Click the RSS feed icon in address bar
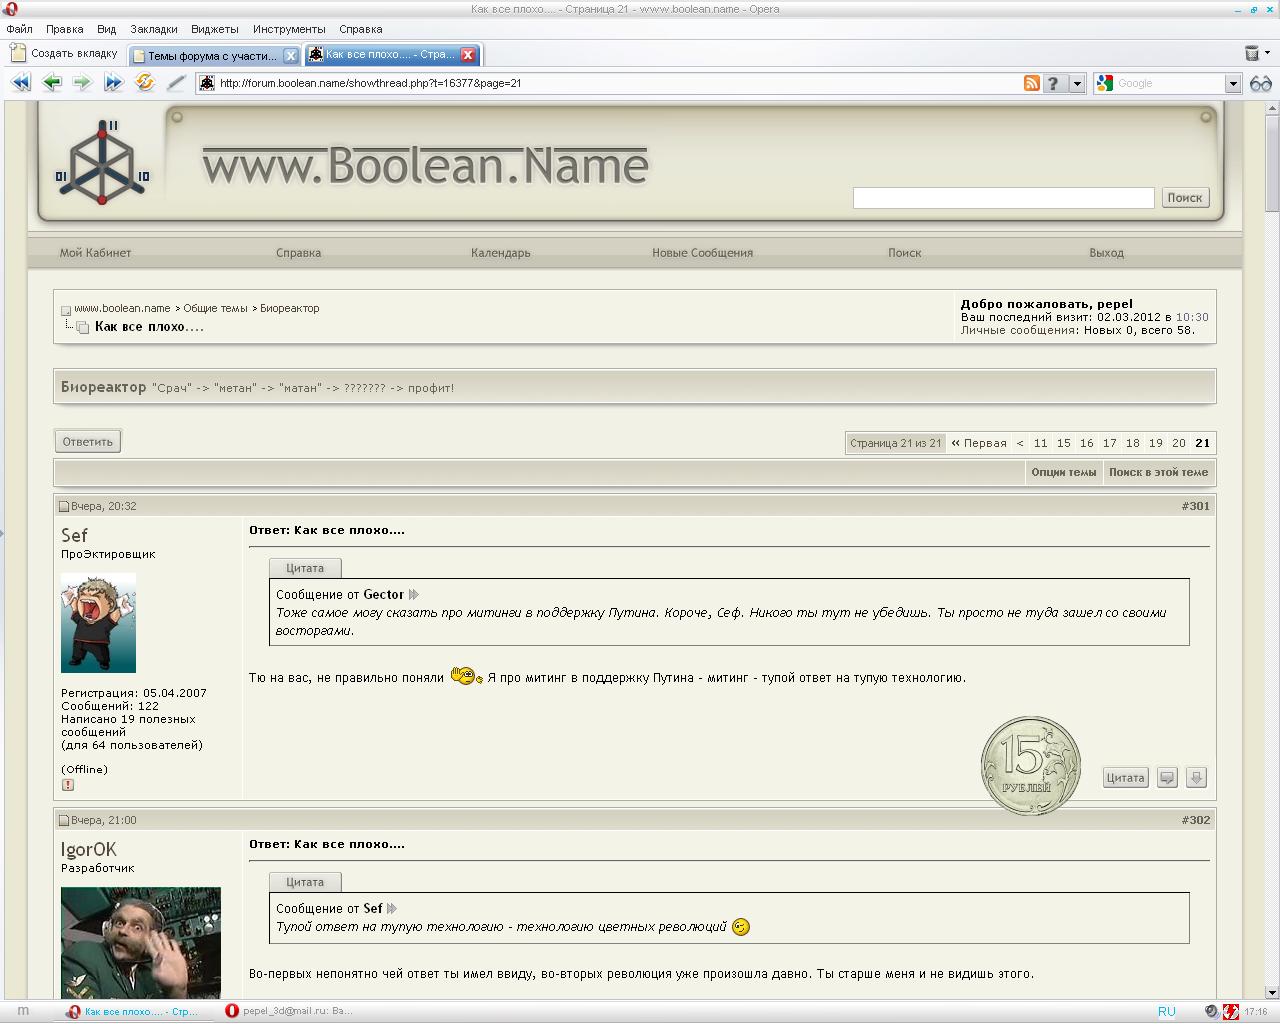1280x1024 pixels. coord(1031,83)
